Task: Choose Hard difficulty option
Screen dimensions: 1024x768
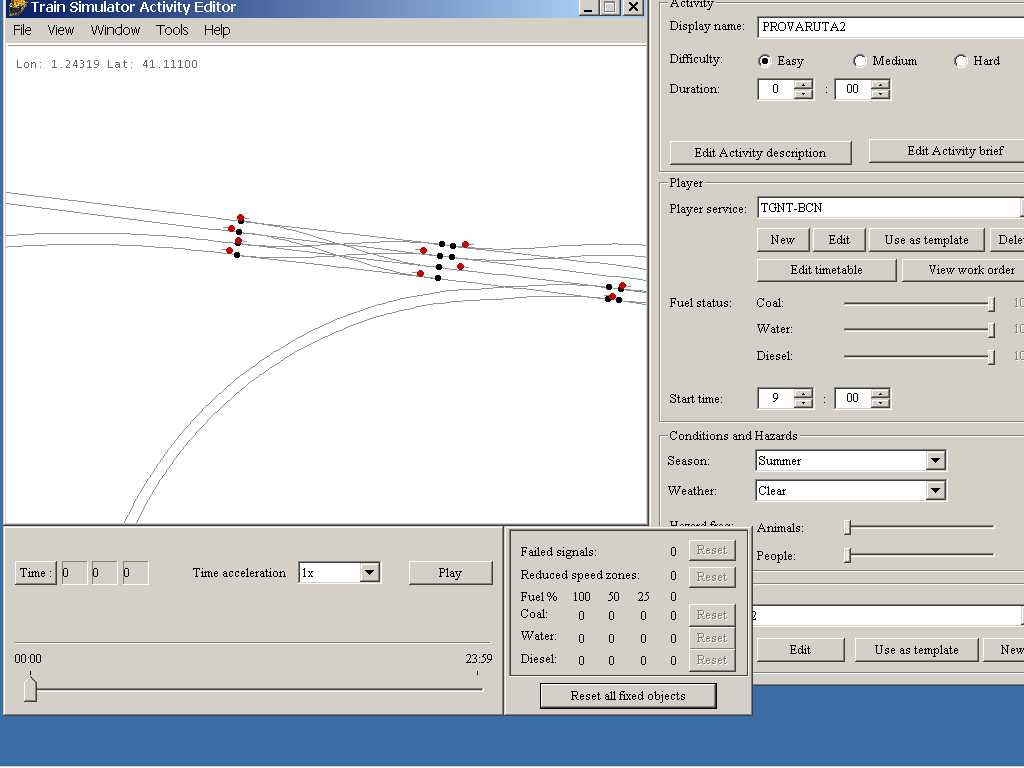Action: [x=961, y=61]
